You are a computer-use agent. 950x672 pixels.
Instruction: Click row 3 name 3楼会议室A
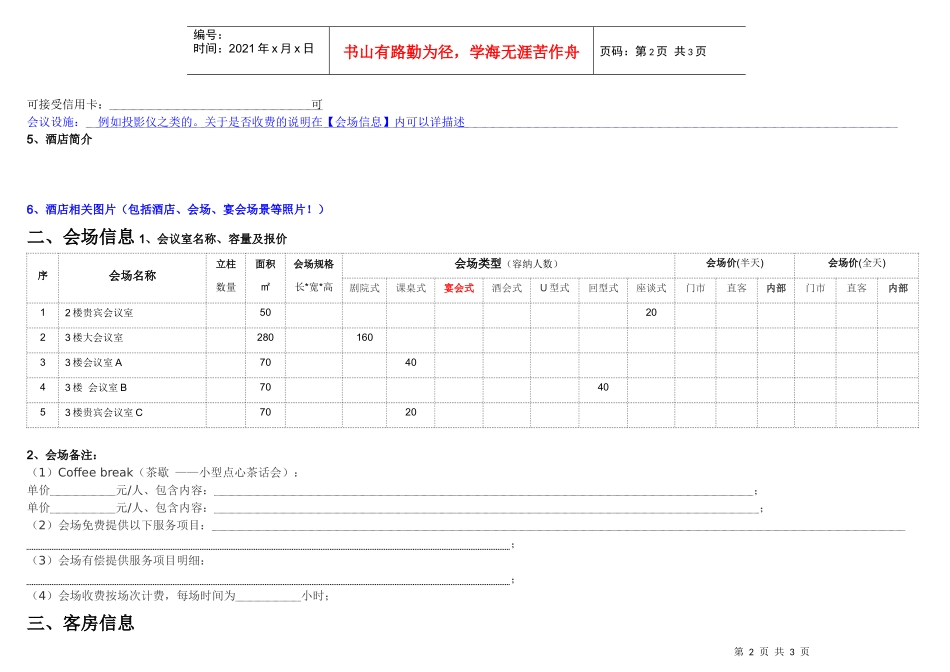click(93, 363)
